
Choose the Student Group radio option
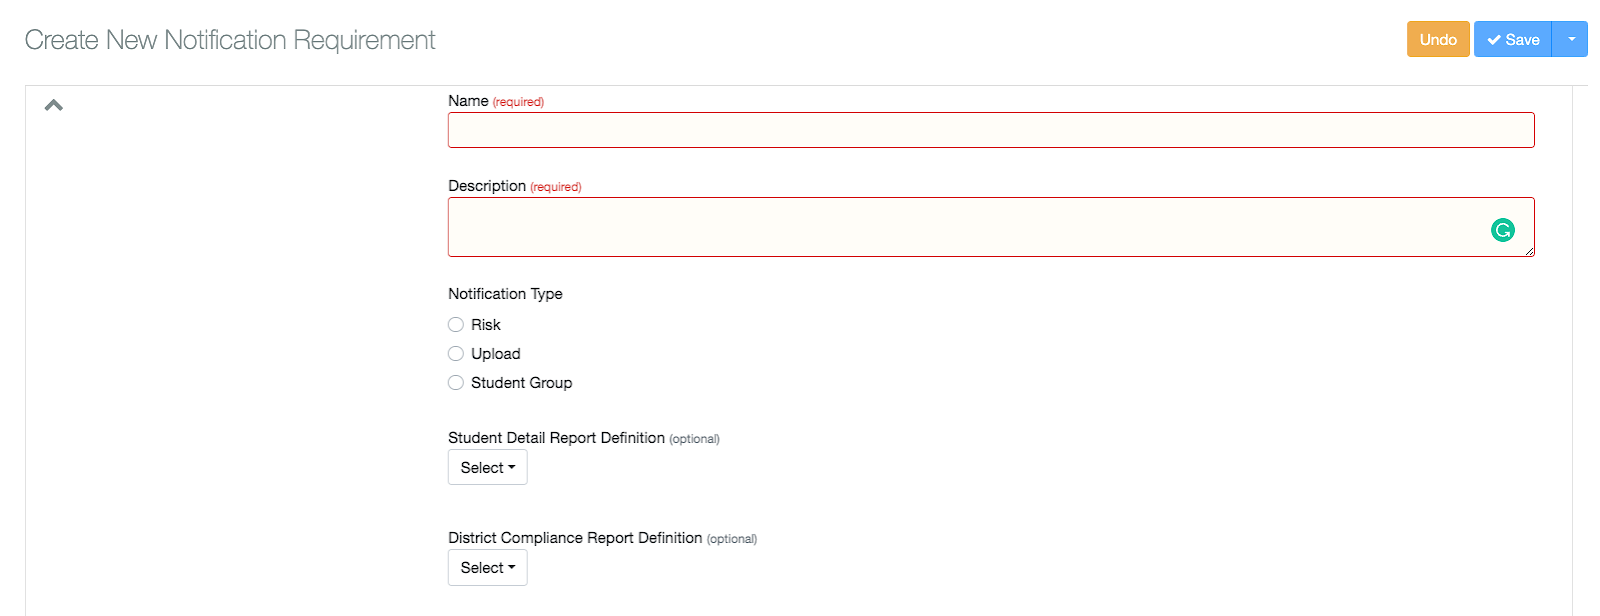click(x=456, y=382)
